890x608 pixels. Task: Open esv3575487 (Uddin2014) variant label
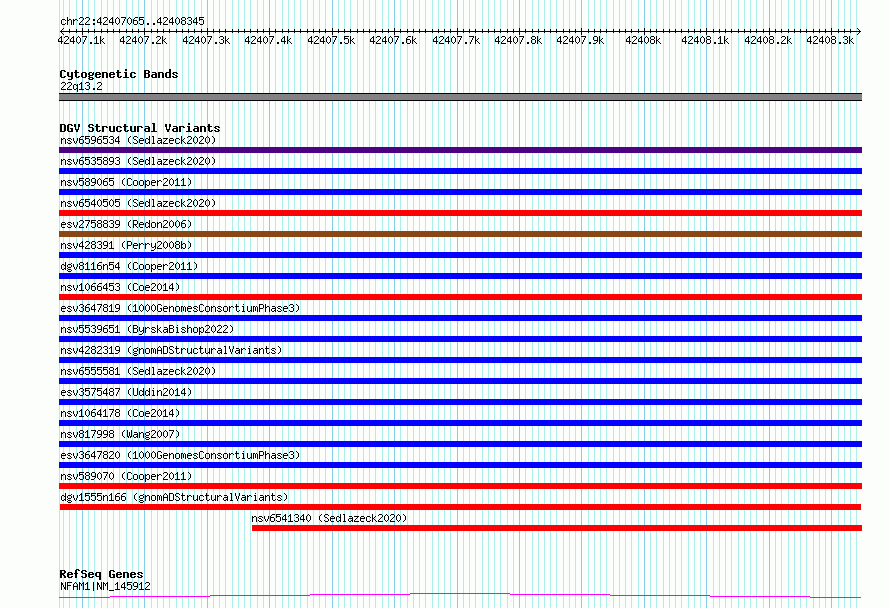coord(126,392)
